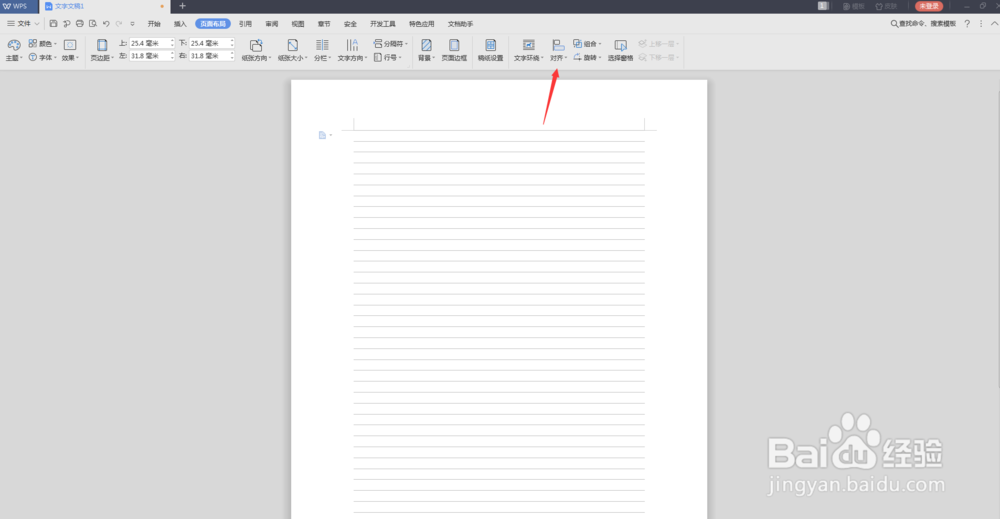Open the 分栏 columns menu
Image resolution: width=1000 pixels, height=519 pixels.
click(322, 50)
